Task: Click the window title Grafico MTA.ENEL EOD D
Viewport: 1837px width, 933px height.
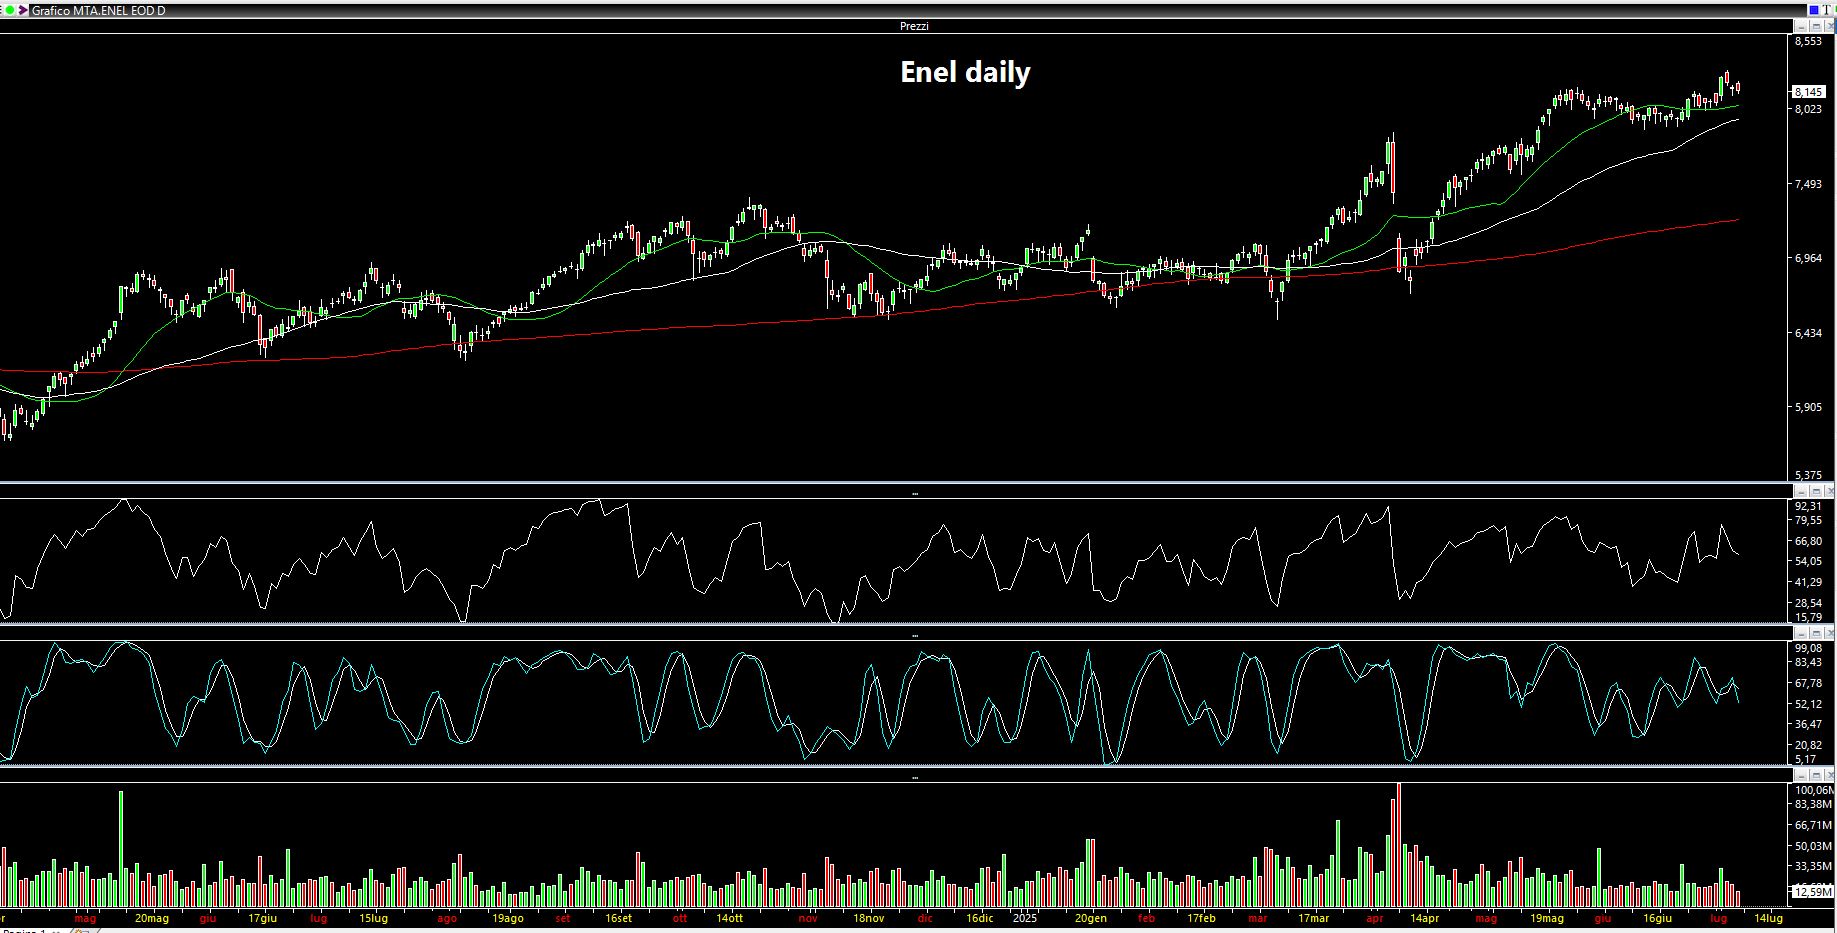Action: (x=99, y=10)
